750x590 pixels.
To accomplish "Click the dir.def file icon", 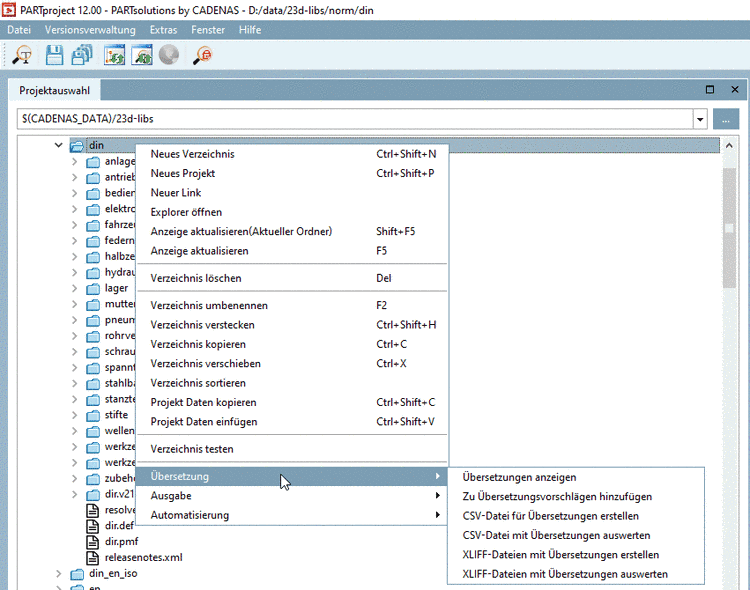I will tap(92, 526).
